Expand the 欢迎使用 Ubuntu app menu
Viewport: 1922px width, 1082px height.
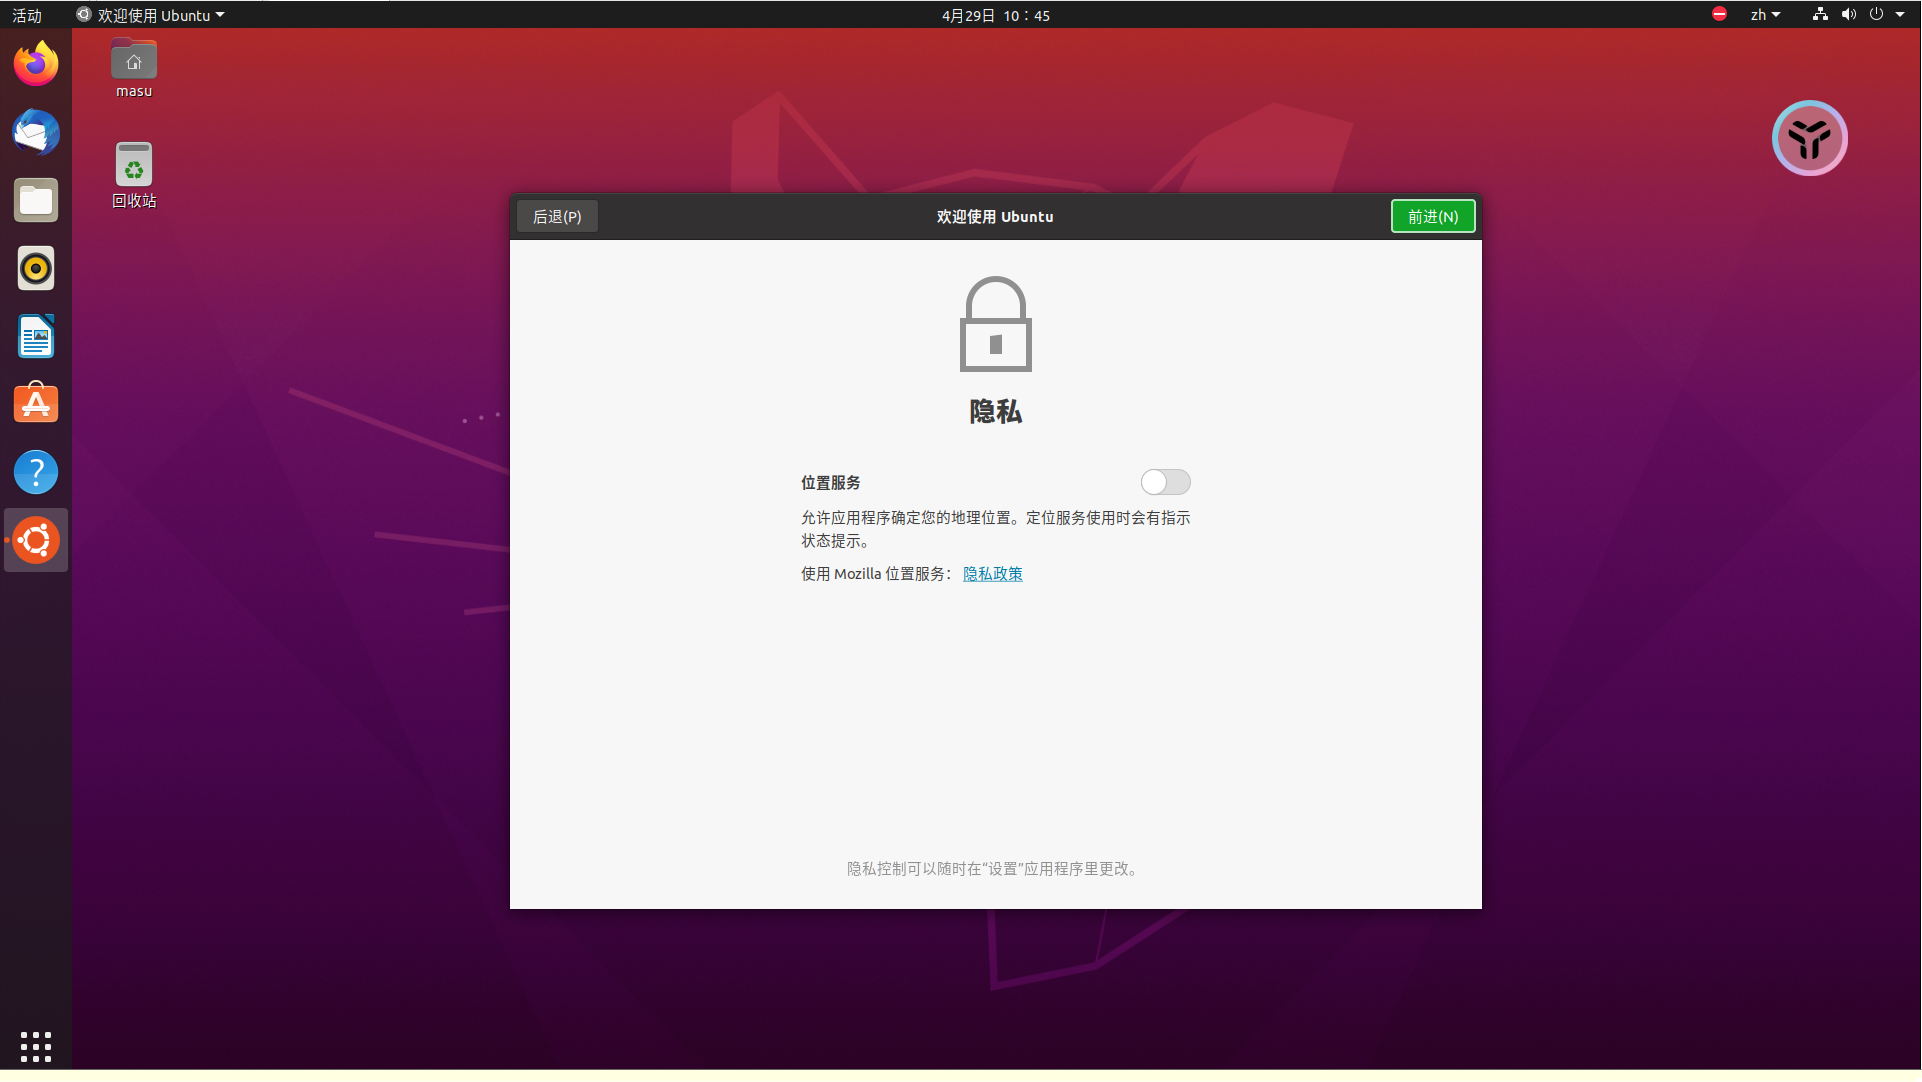152,15
